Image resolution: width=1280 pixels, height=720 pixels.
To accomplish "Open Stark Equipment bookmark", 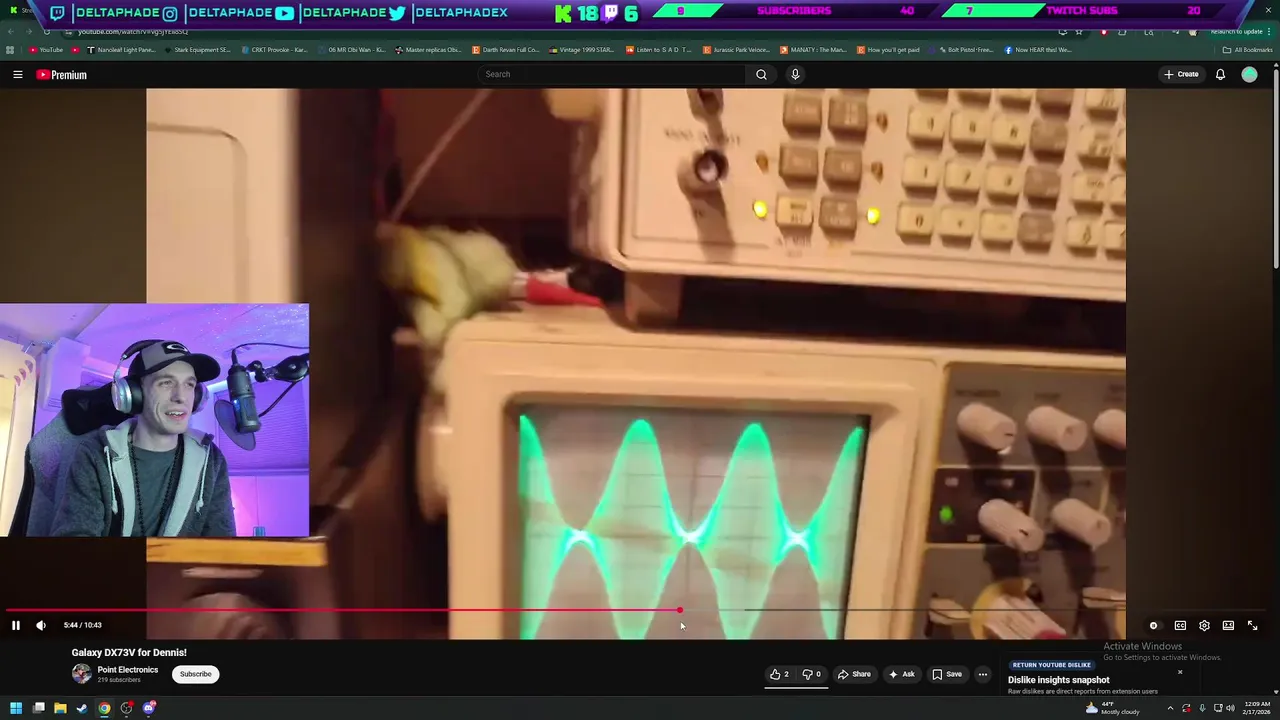I will coord(197,50).
